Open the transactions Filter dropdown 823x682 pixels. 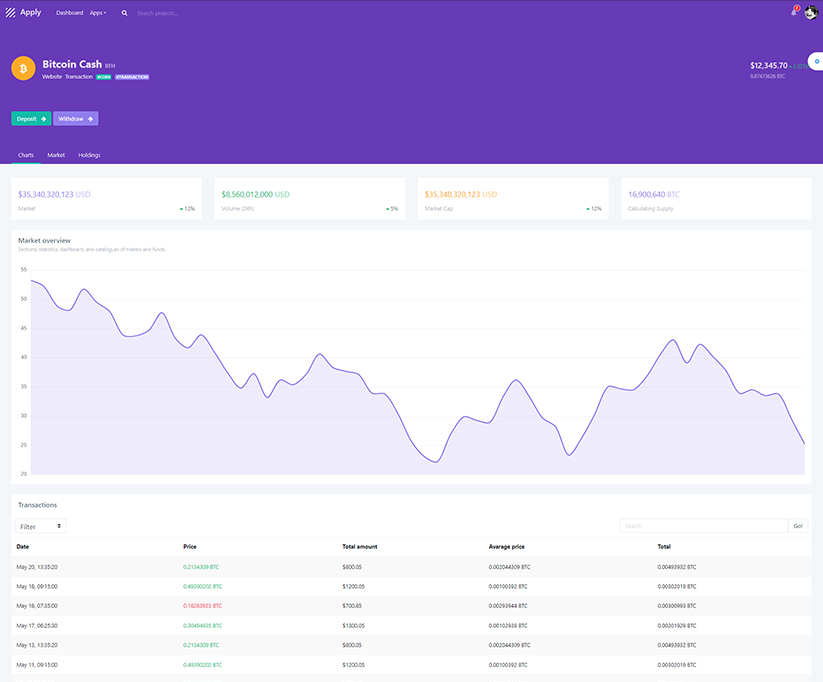click(41, 526)
